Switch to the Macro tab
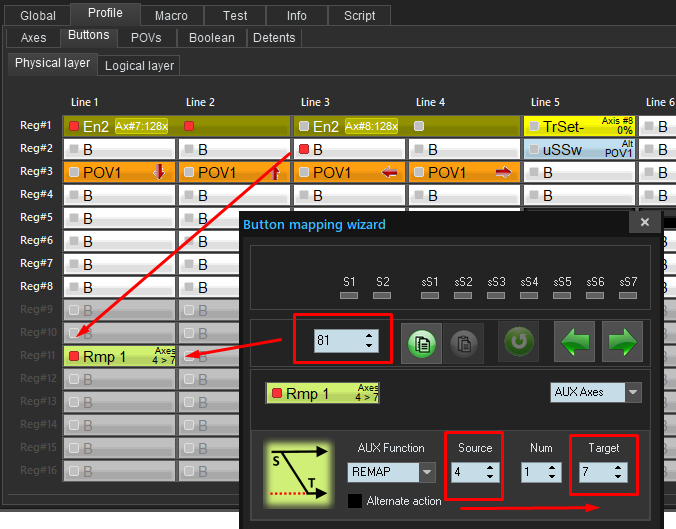 [171, 16]
